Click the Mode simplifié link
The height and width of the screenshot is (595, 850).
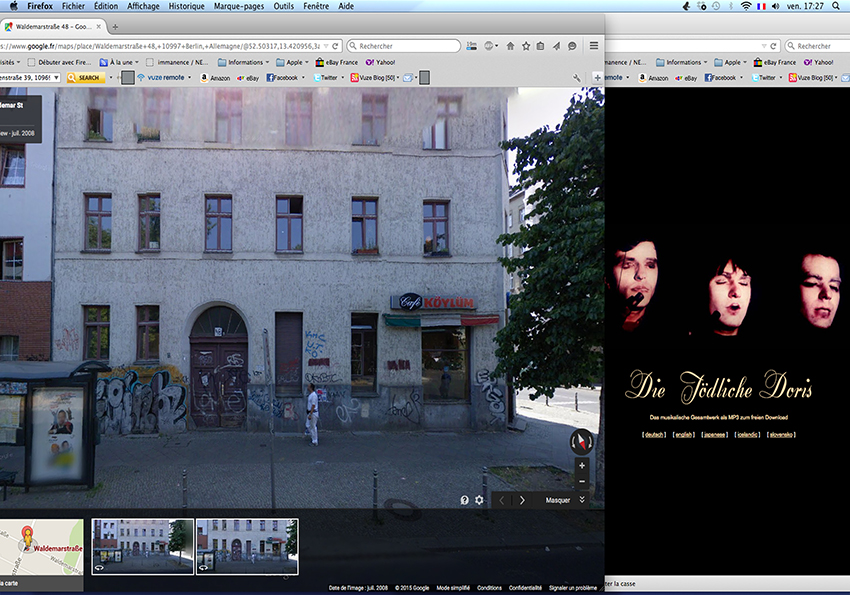pos(453,588)
